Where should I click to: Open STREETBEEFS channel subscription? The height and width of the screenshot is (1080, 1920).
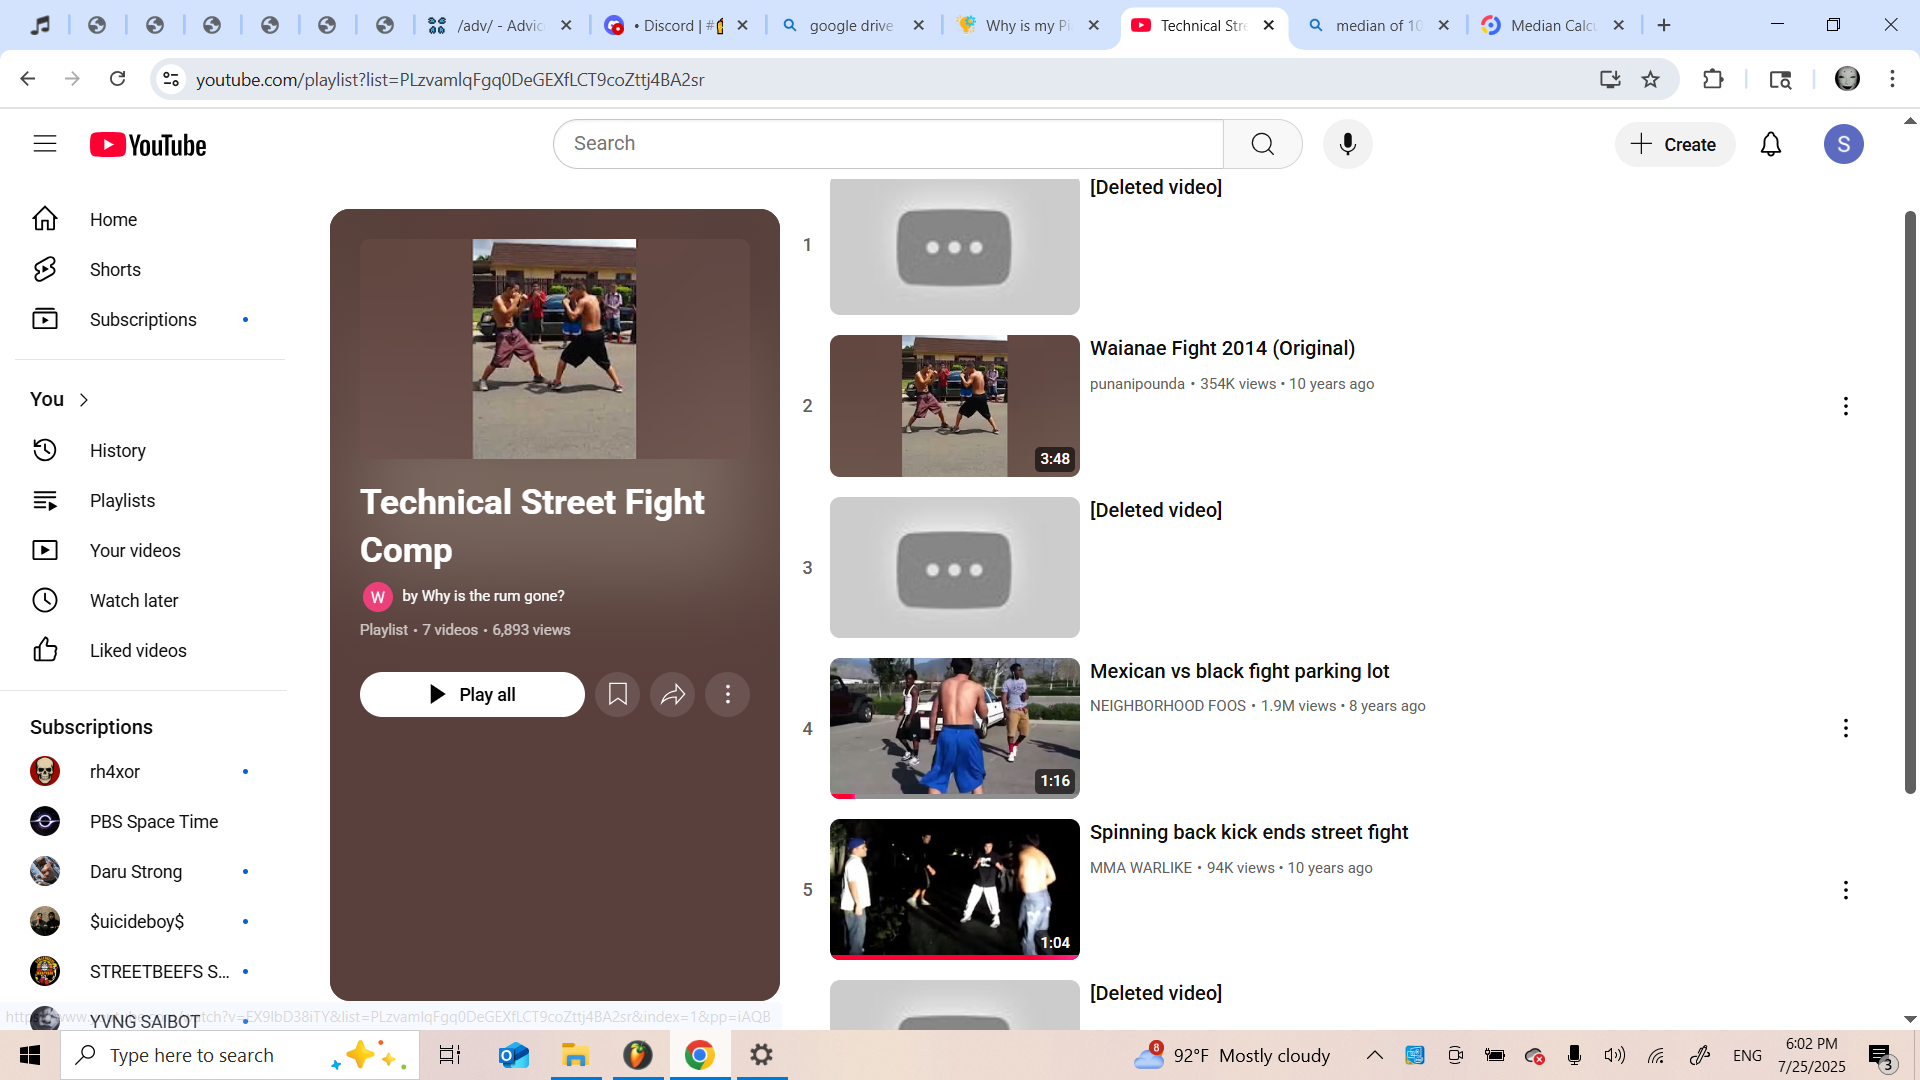150,971
